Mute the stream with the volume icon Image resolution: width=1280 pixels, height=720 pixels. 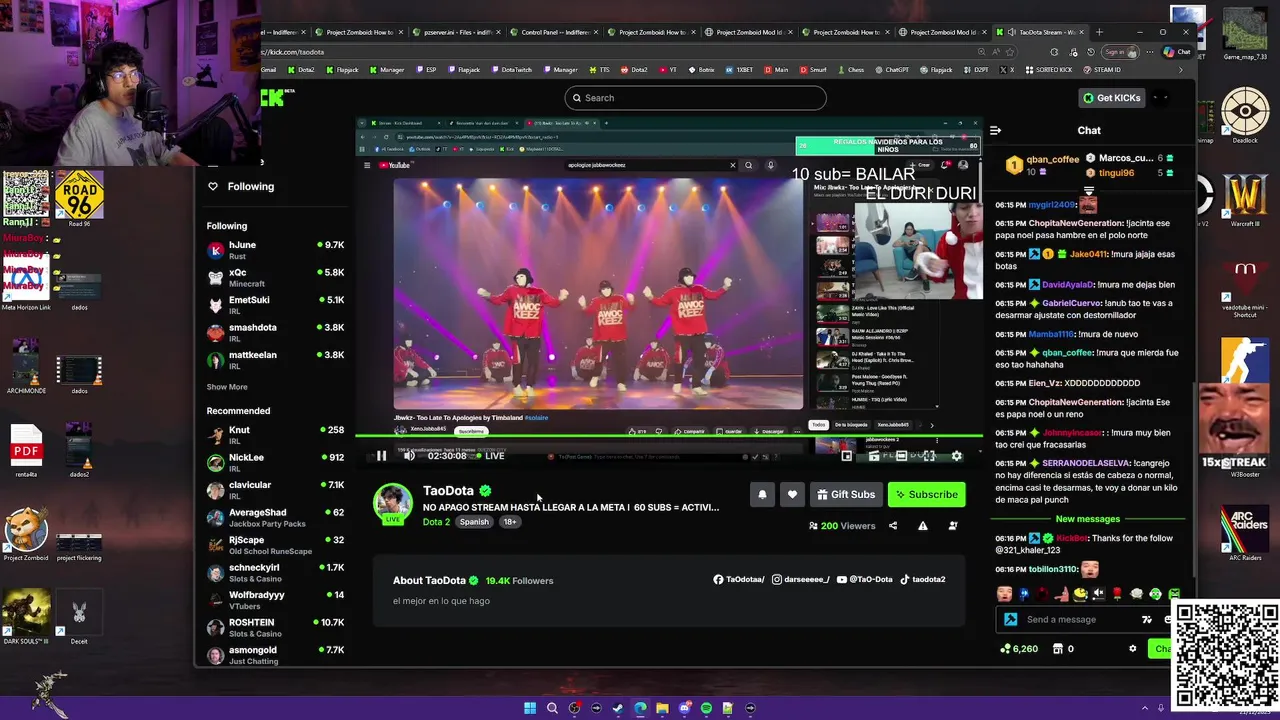point(409,456)
